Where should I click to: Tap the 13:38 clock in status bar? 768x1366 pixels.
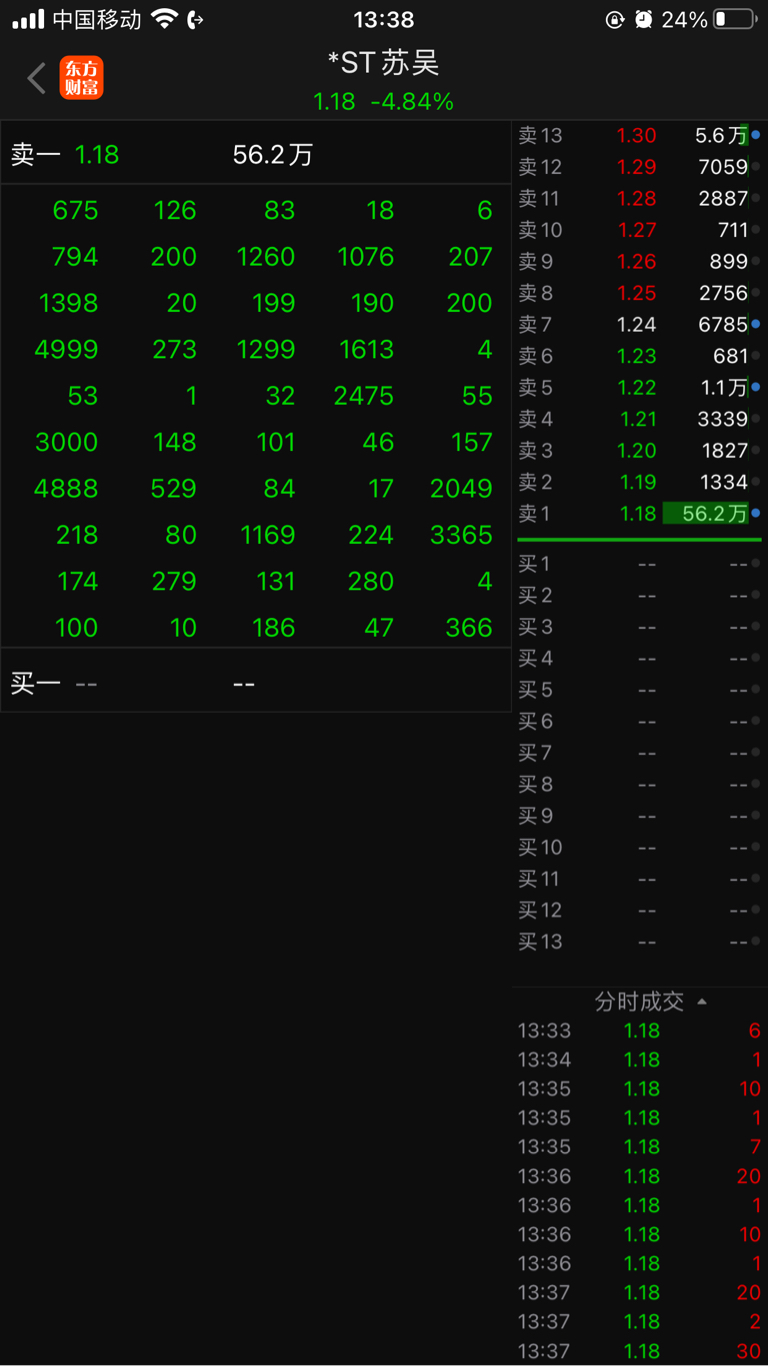(x=384, y=19)
